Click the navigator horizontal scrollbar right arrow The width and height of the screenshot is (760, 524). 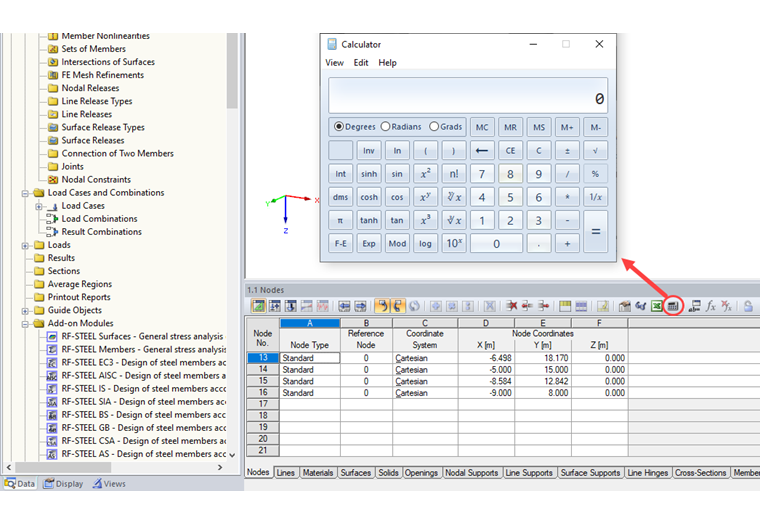tap(220, 467)
